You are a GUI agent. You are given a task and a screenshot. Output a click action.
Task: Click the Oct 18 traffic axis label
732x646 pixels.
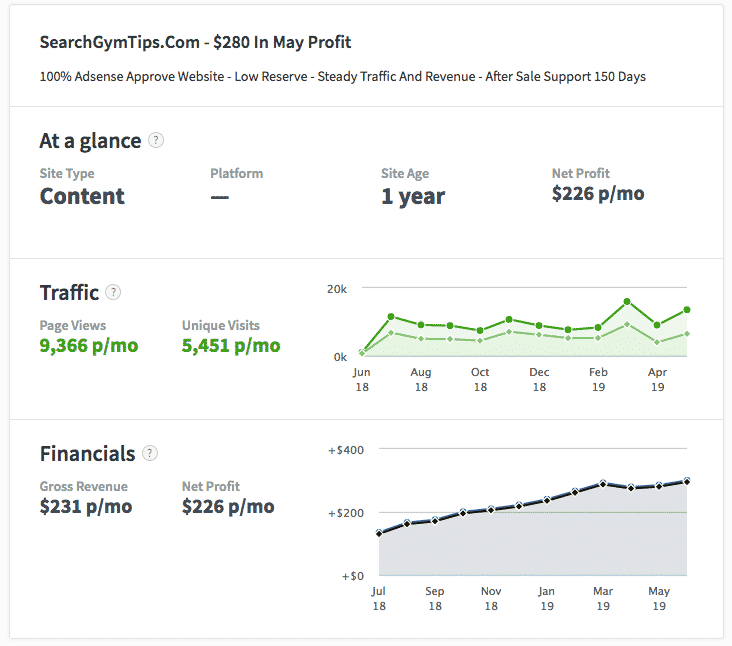(480, 379)
